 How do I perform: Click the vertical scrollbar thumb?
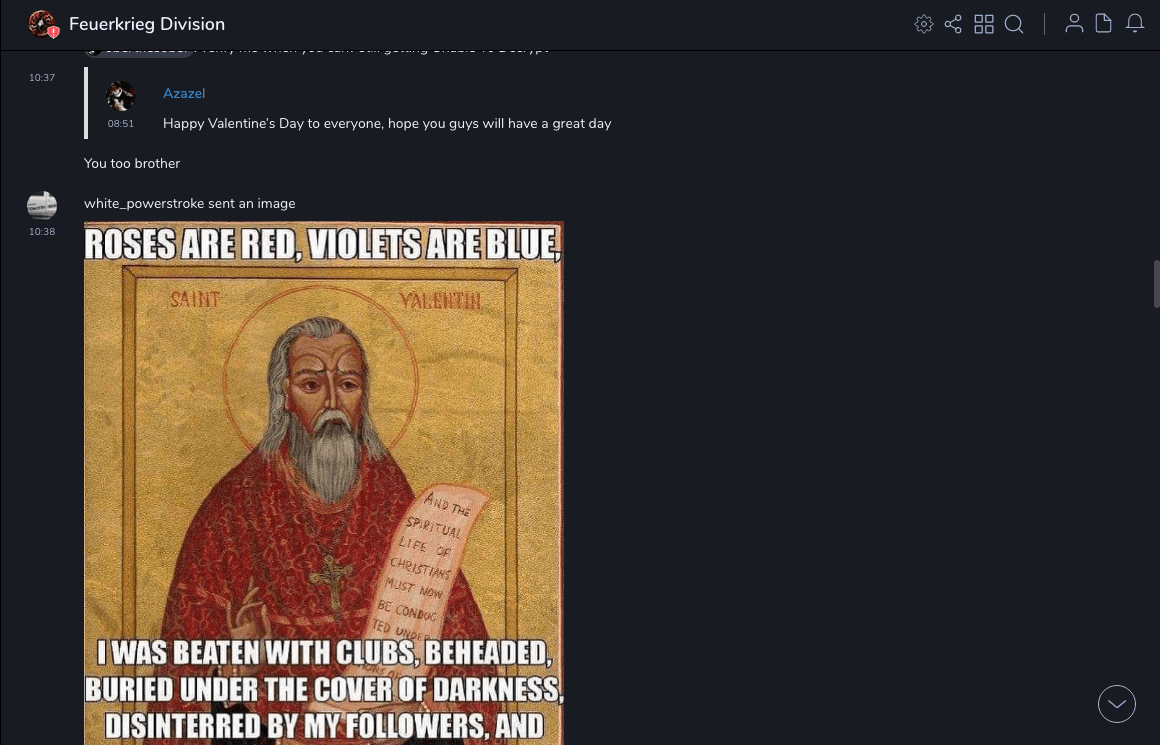click(x=1156, y=283)
